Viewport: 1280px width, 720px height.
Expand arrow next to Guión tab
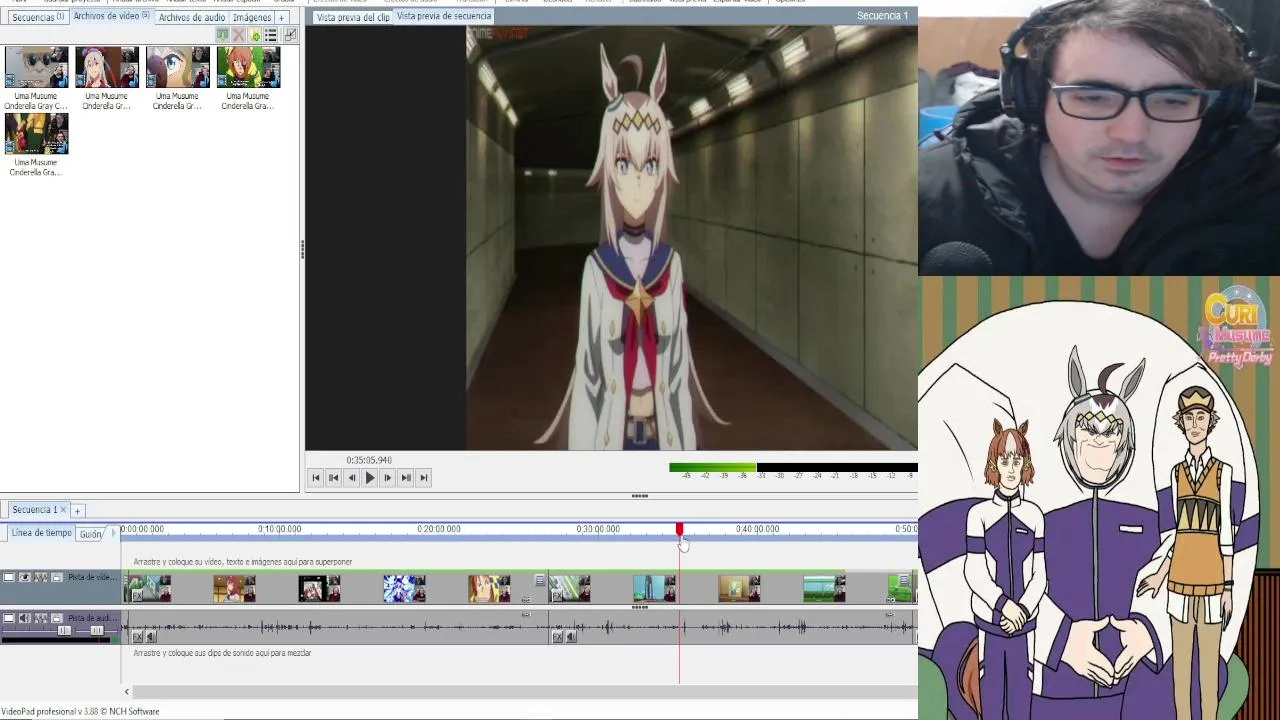point(112,534)
